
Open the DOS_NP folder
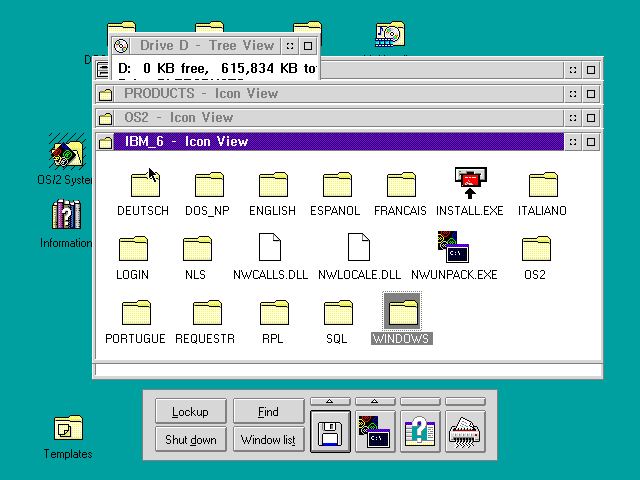[209, 184]
